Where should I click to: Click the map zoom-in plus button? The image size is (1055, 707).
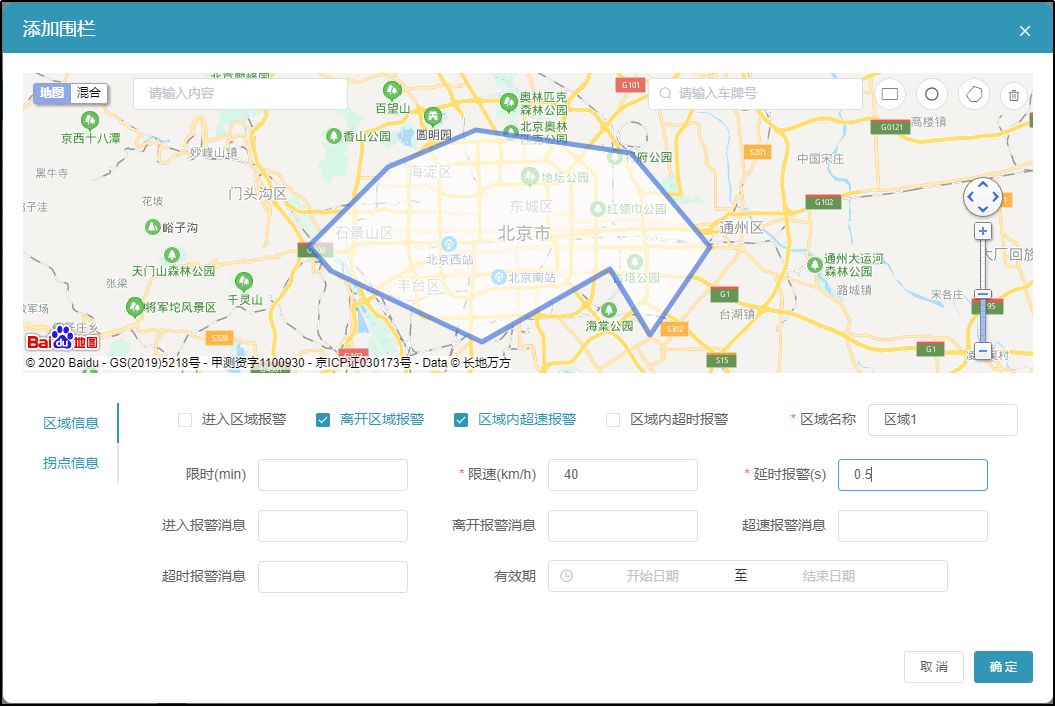pyautogui.click(x=983, y=231)
